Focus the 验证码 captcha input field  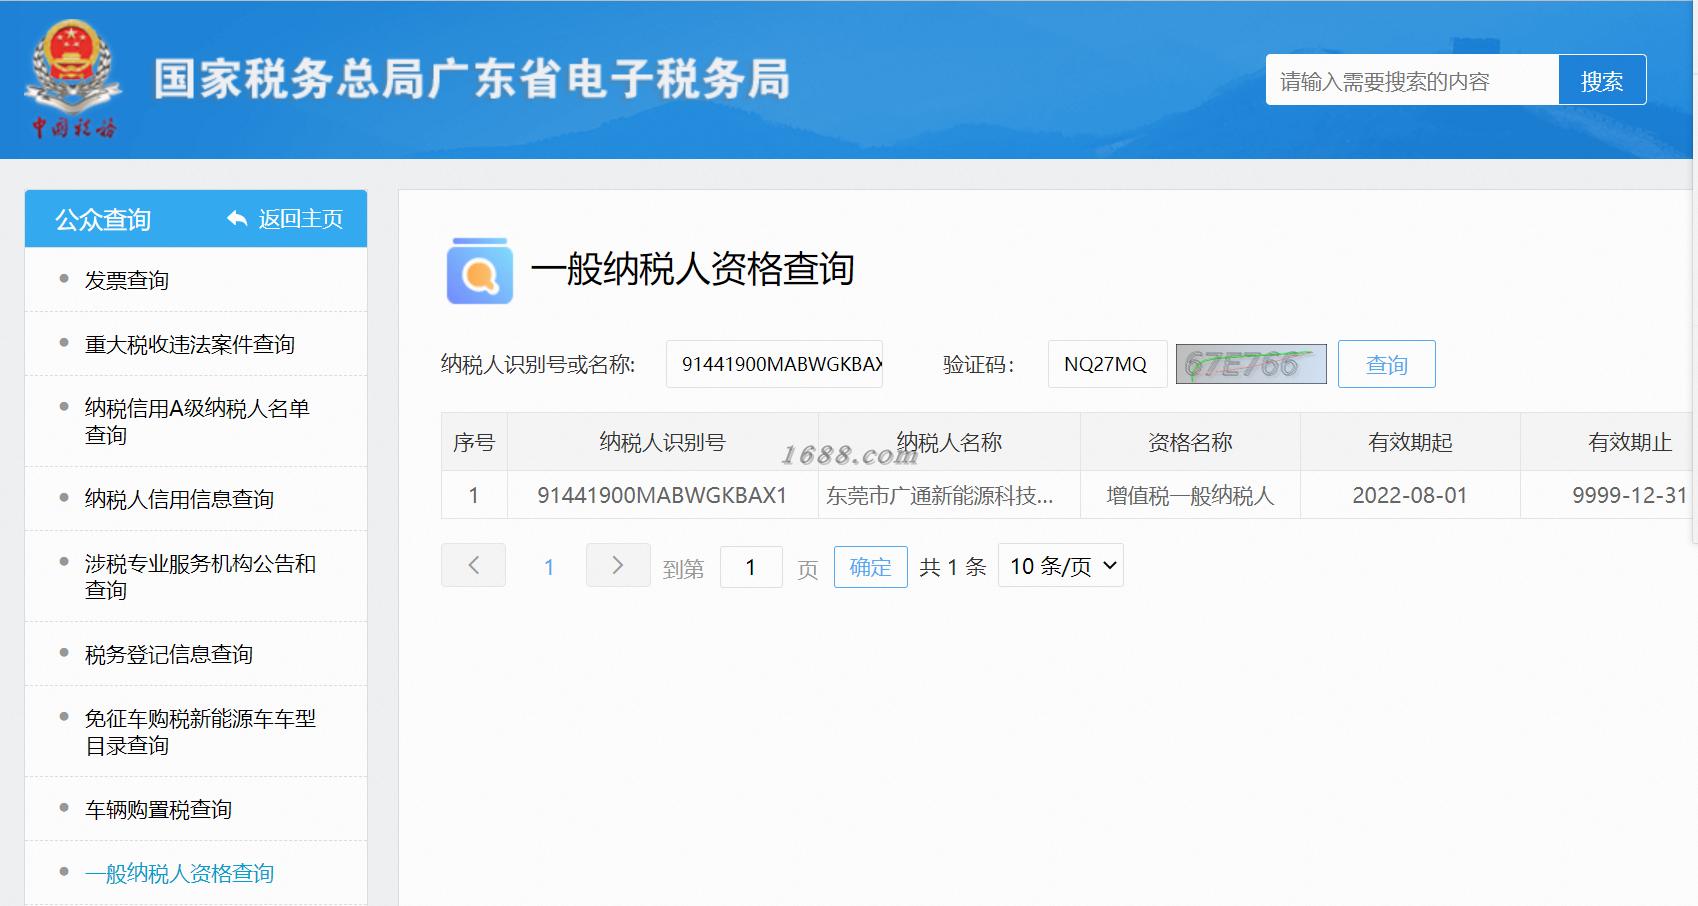click(x=1107, y=364)
